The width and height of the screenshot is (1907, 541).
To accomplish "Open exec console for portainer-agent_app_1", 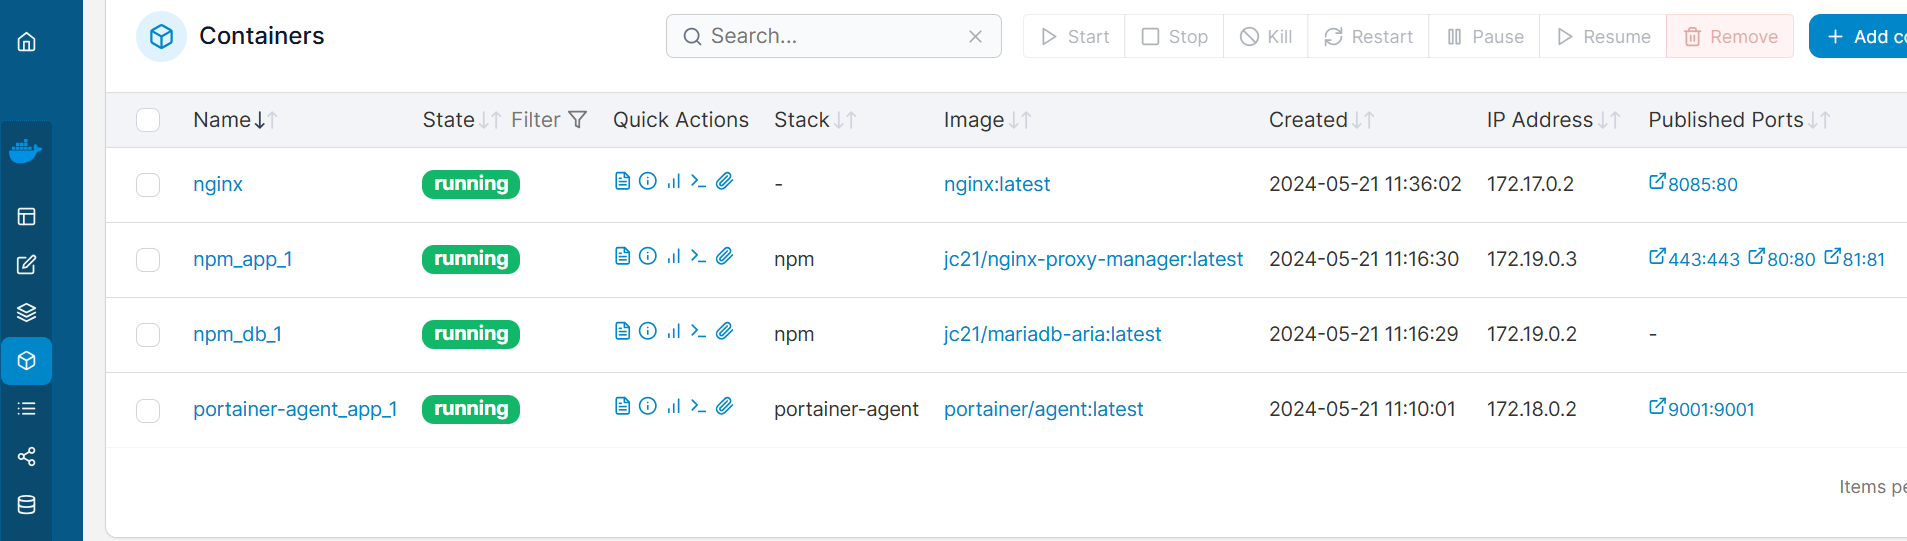I will (698, 406).
